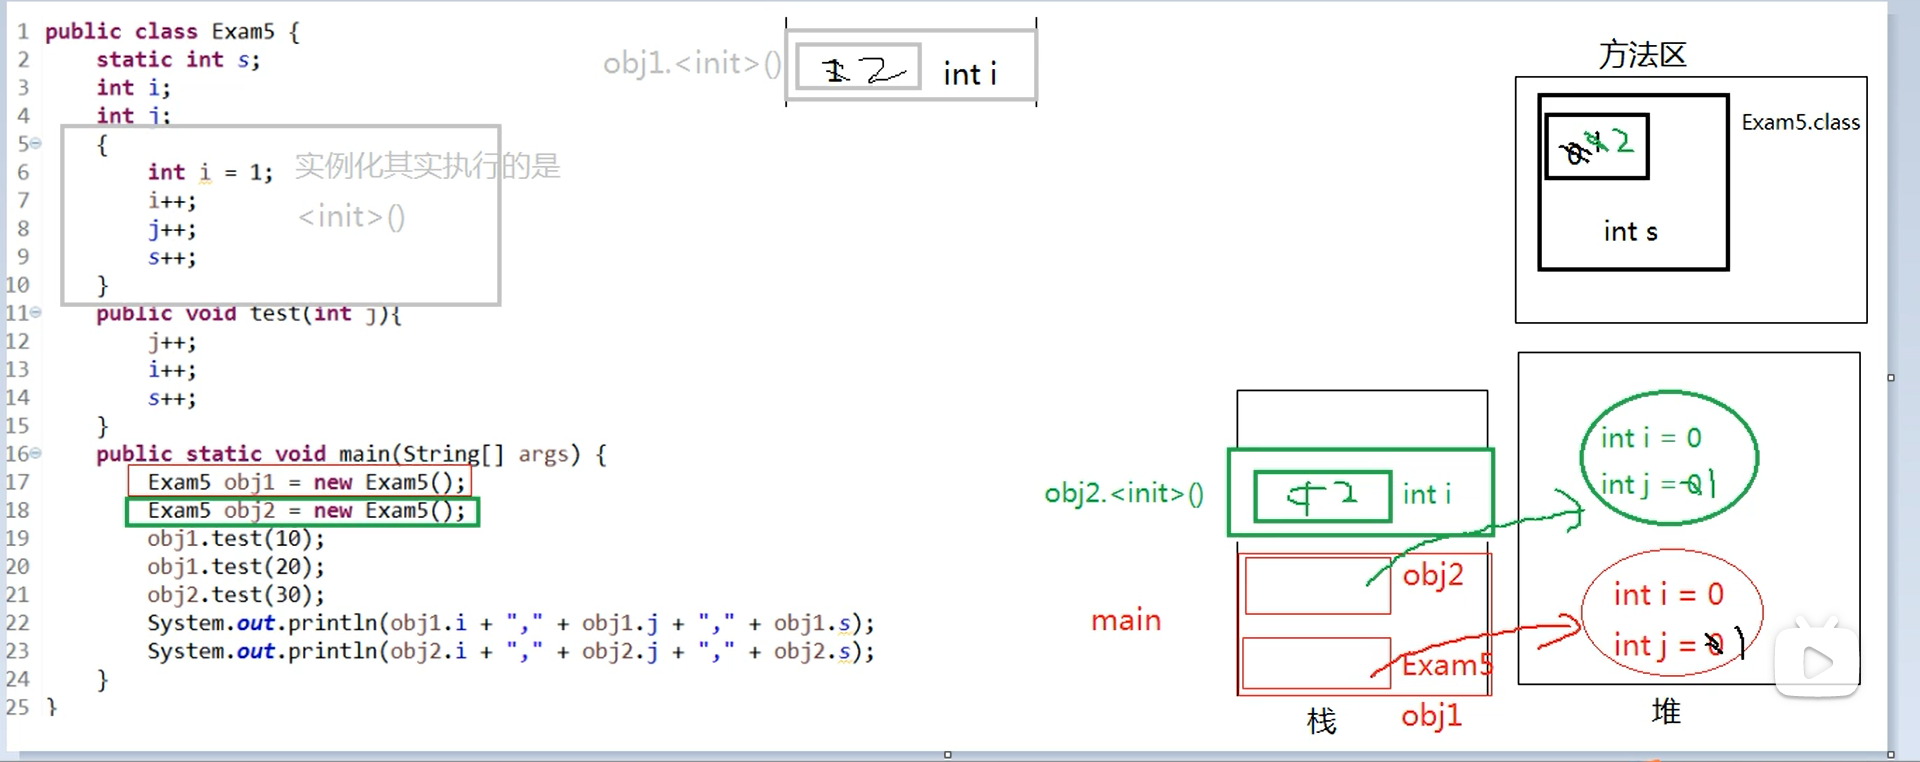Click the "int s" label in method area

tap(1631, 232)
